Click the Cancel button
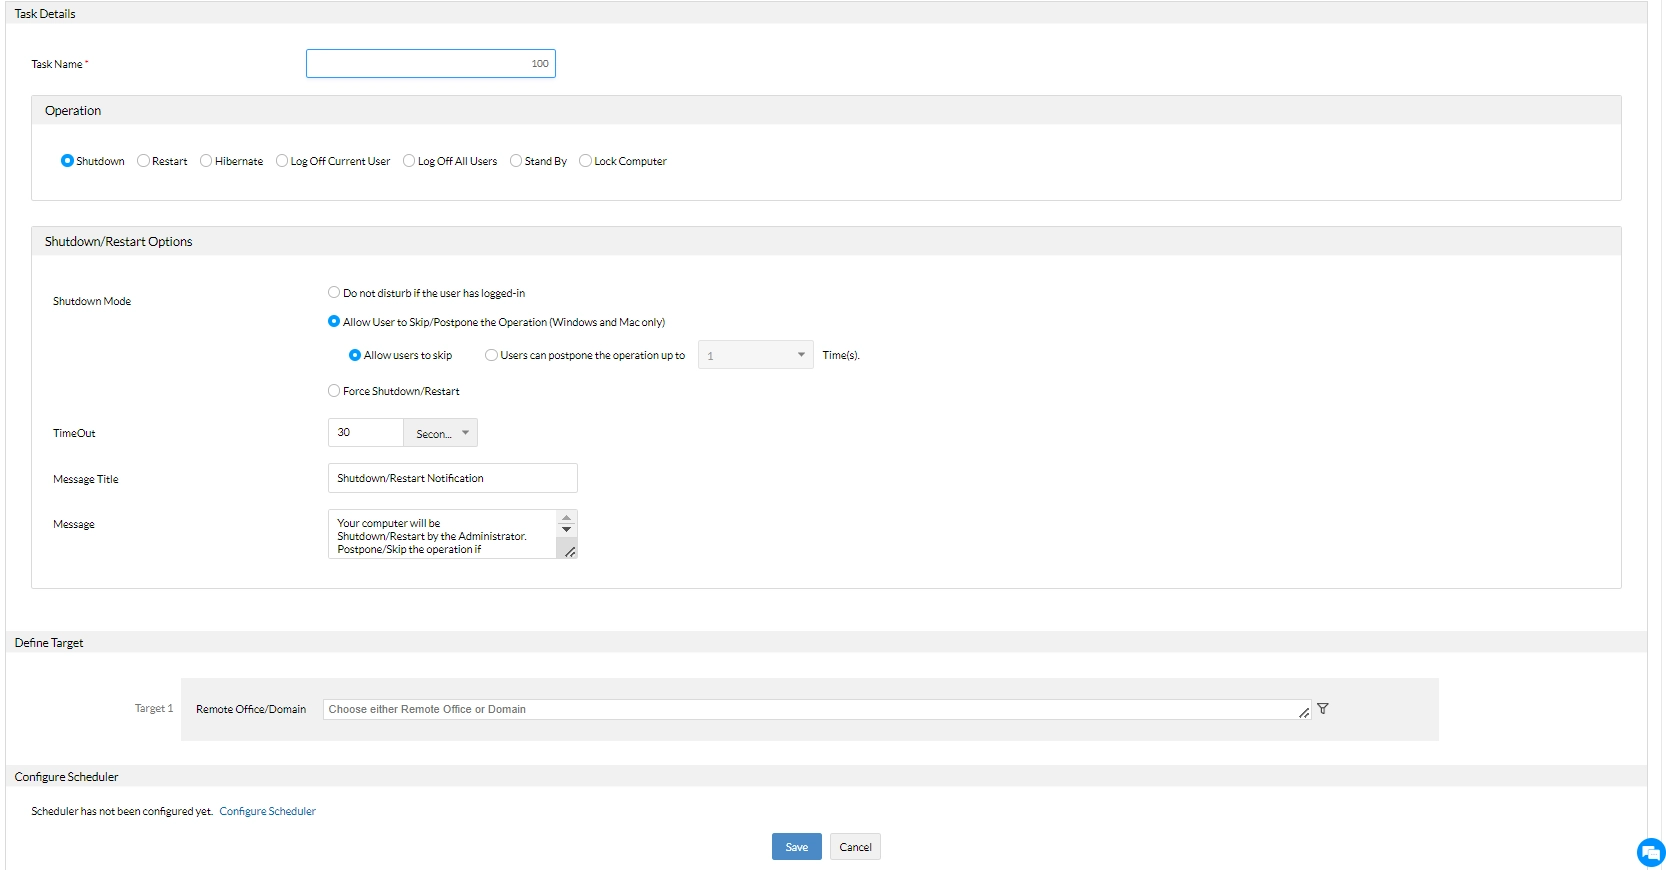The image size is (1666, 870). pos(855,847)
